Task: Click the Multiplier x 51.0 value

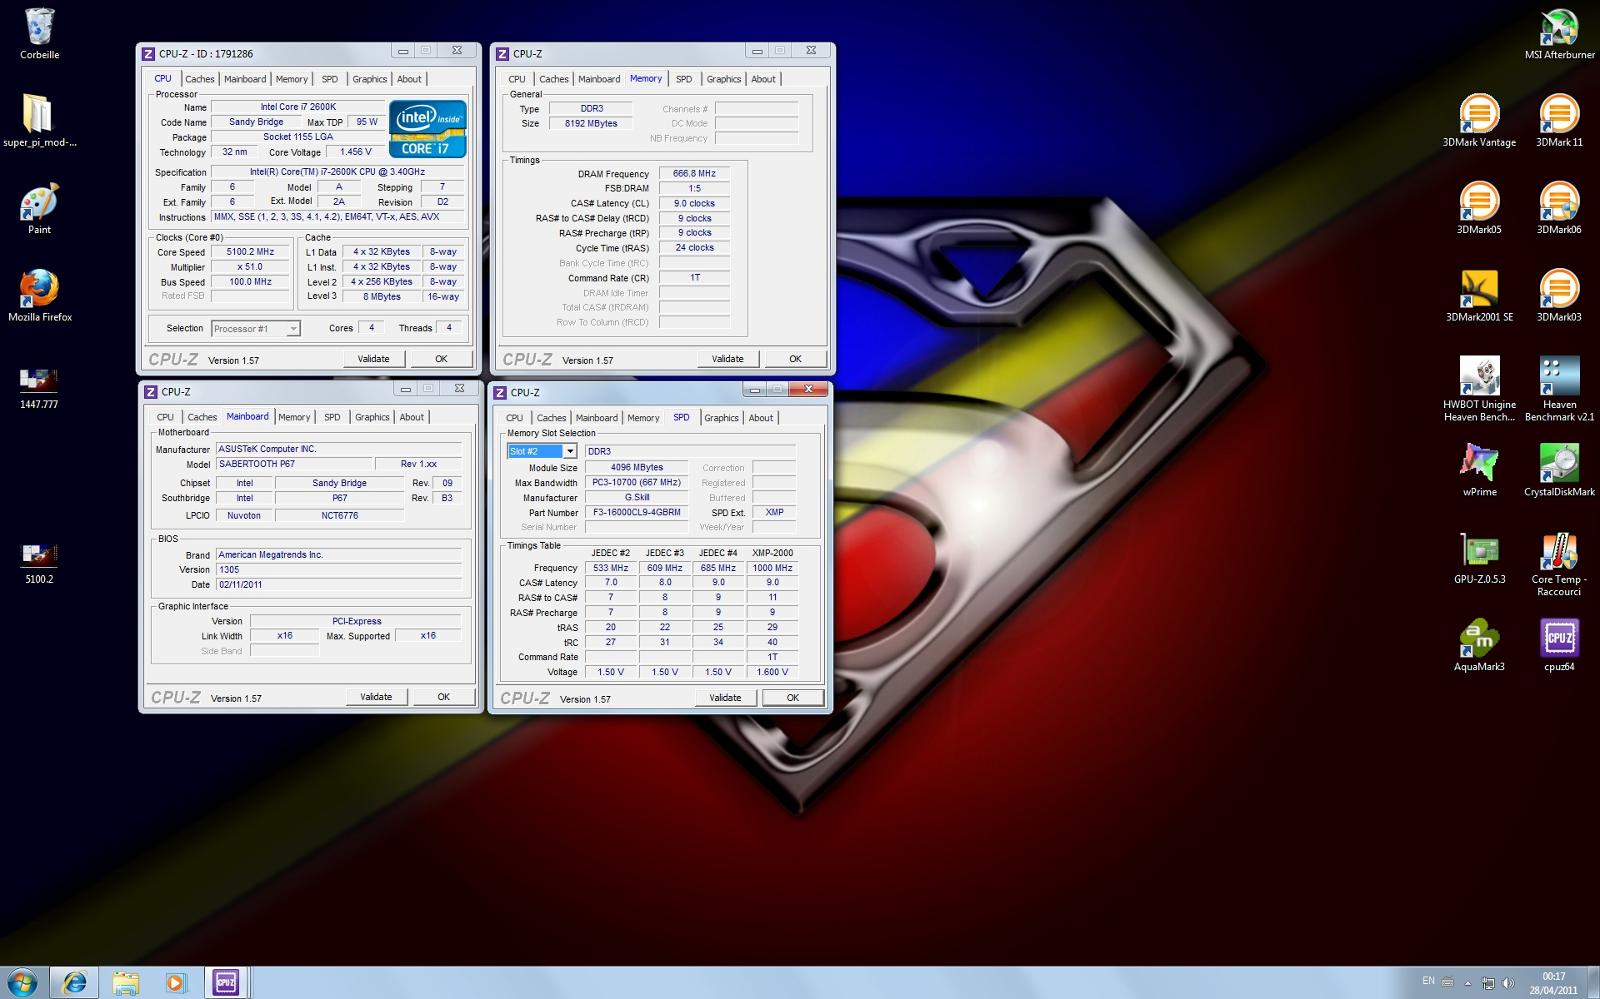Action: click(250, 267)
